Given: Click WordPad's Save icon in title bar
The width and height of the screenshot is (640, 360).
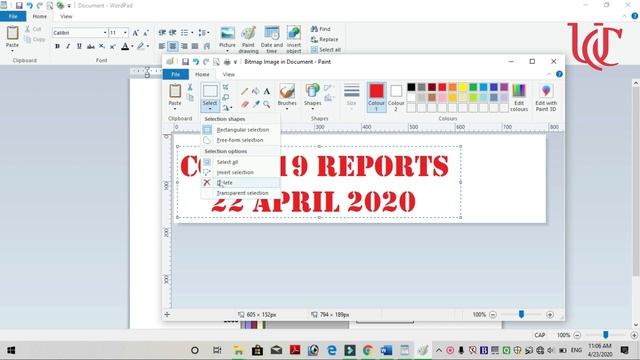Looking at the screenshot, I should tap(19, 5).
